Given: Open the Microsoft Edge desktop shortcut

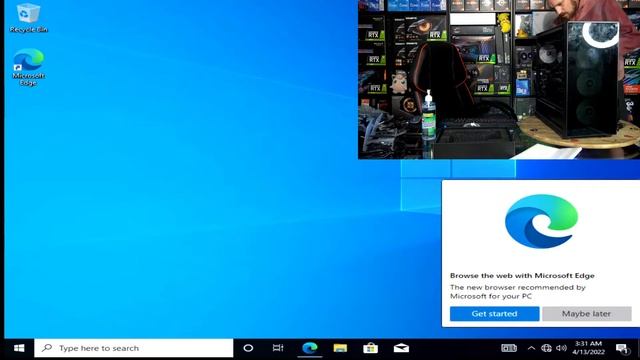Looking at the screenshot, I should click(x=28, y=67).
